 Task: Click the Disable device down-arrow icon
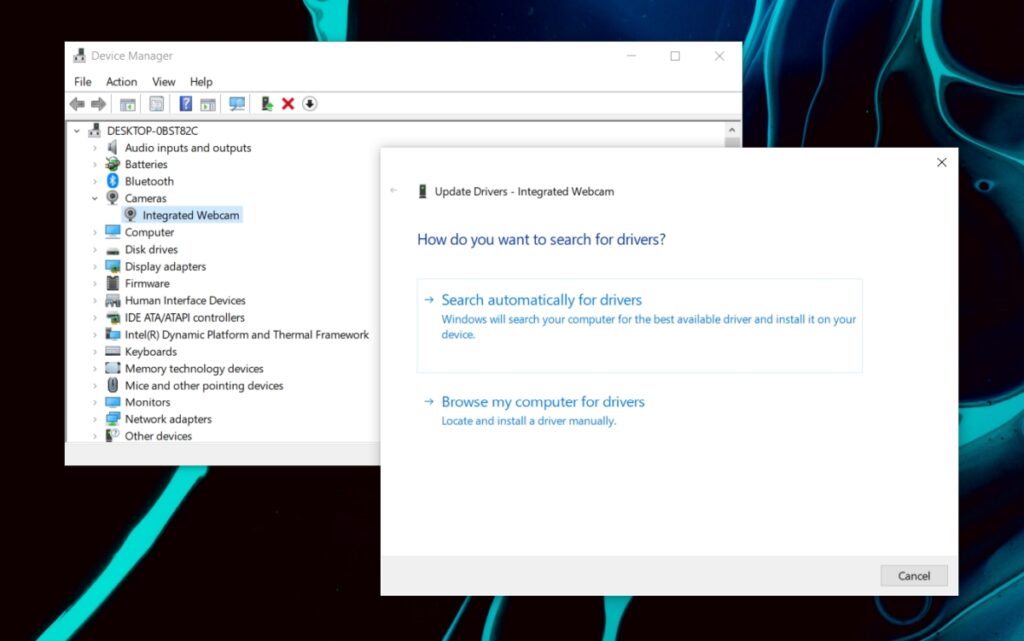coord(309,103)
